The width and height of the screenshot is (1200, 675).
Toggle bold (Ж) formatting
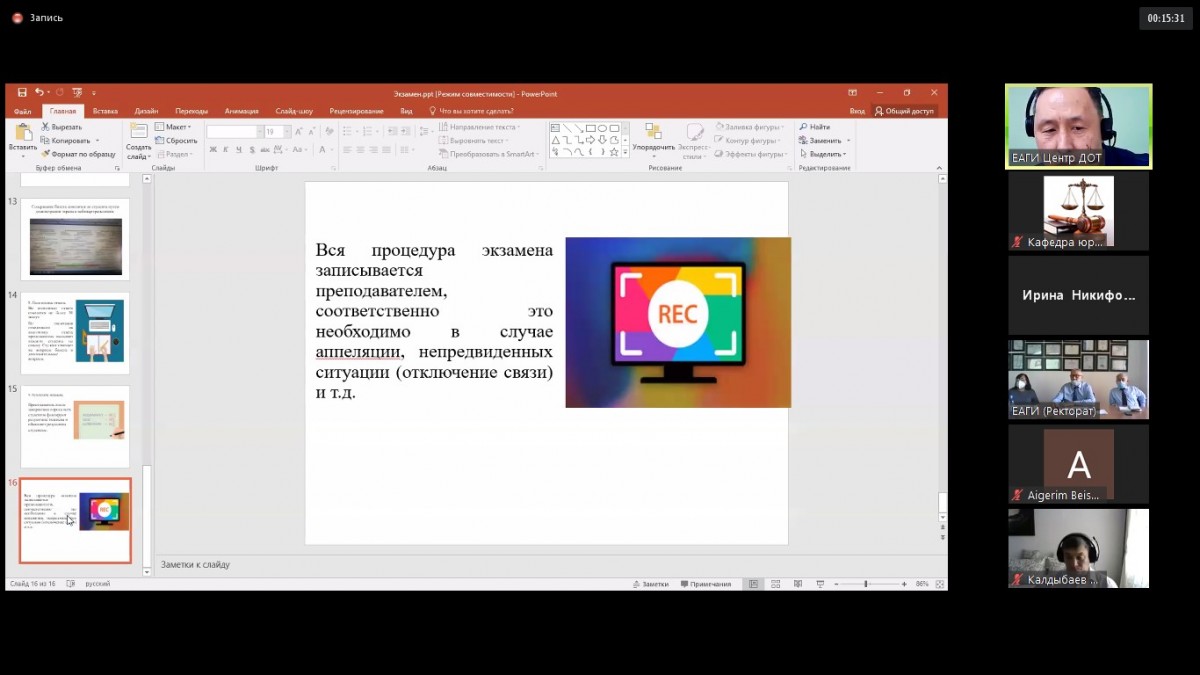click(x=213, y=150)
